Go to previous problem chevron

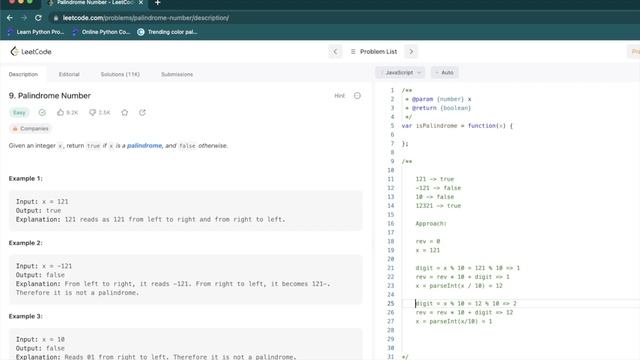click(x=336, y=51)
